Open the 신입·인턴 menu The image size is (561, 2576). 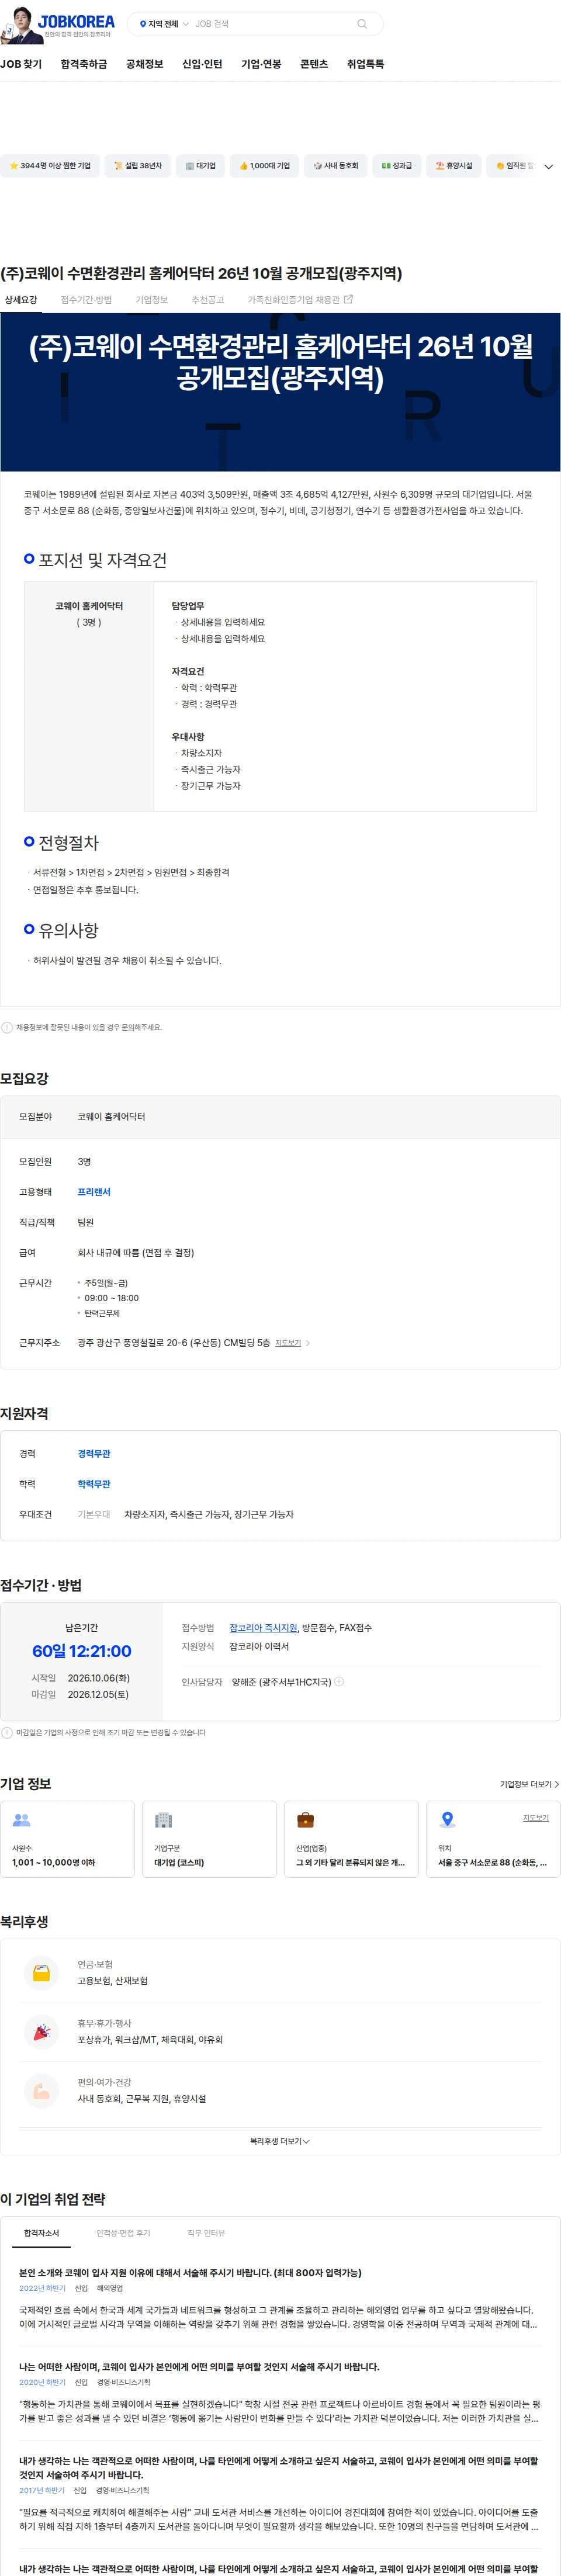202,64
